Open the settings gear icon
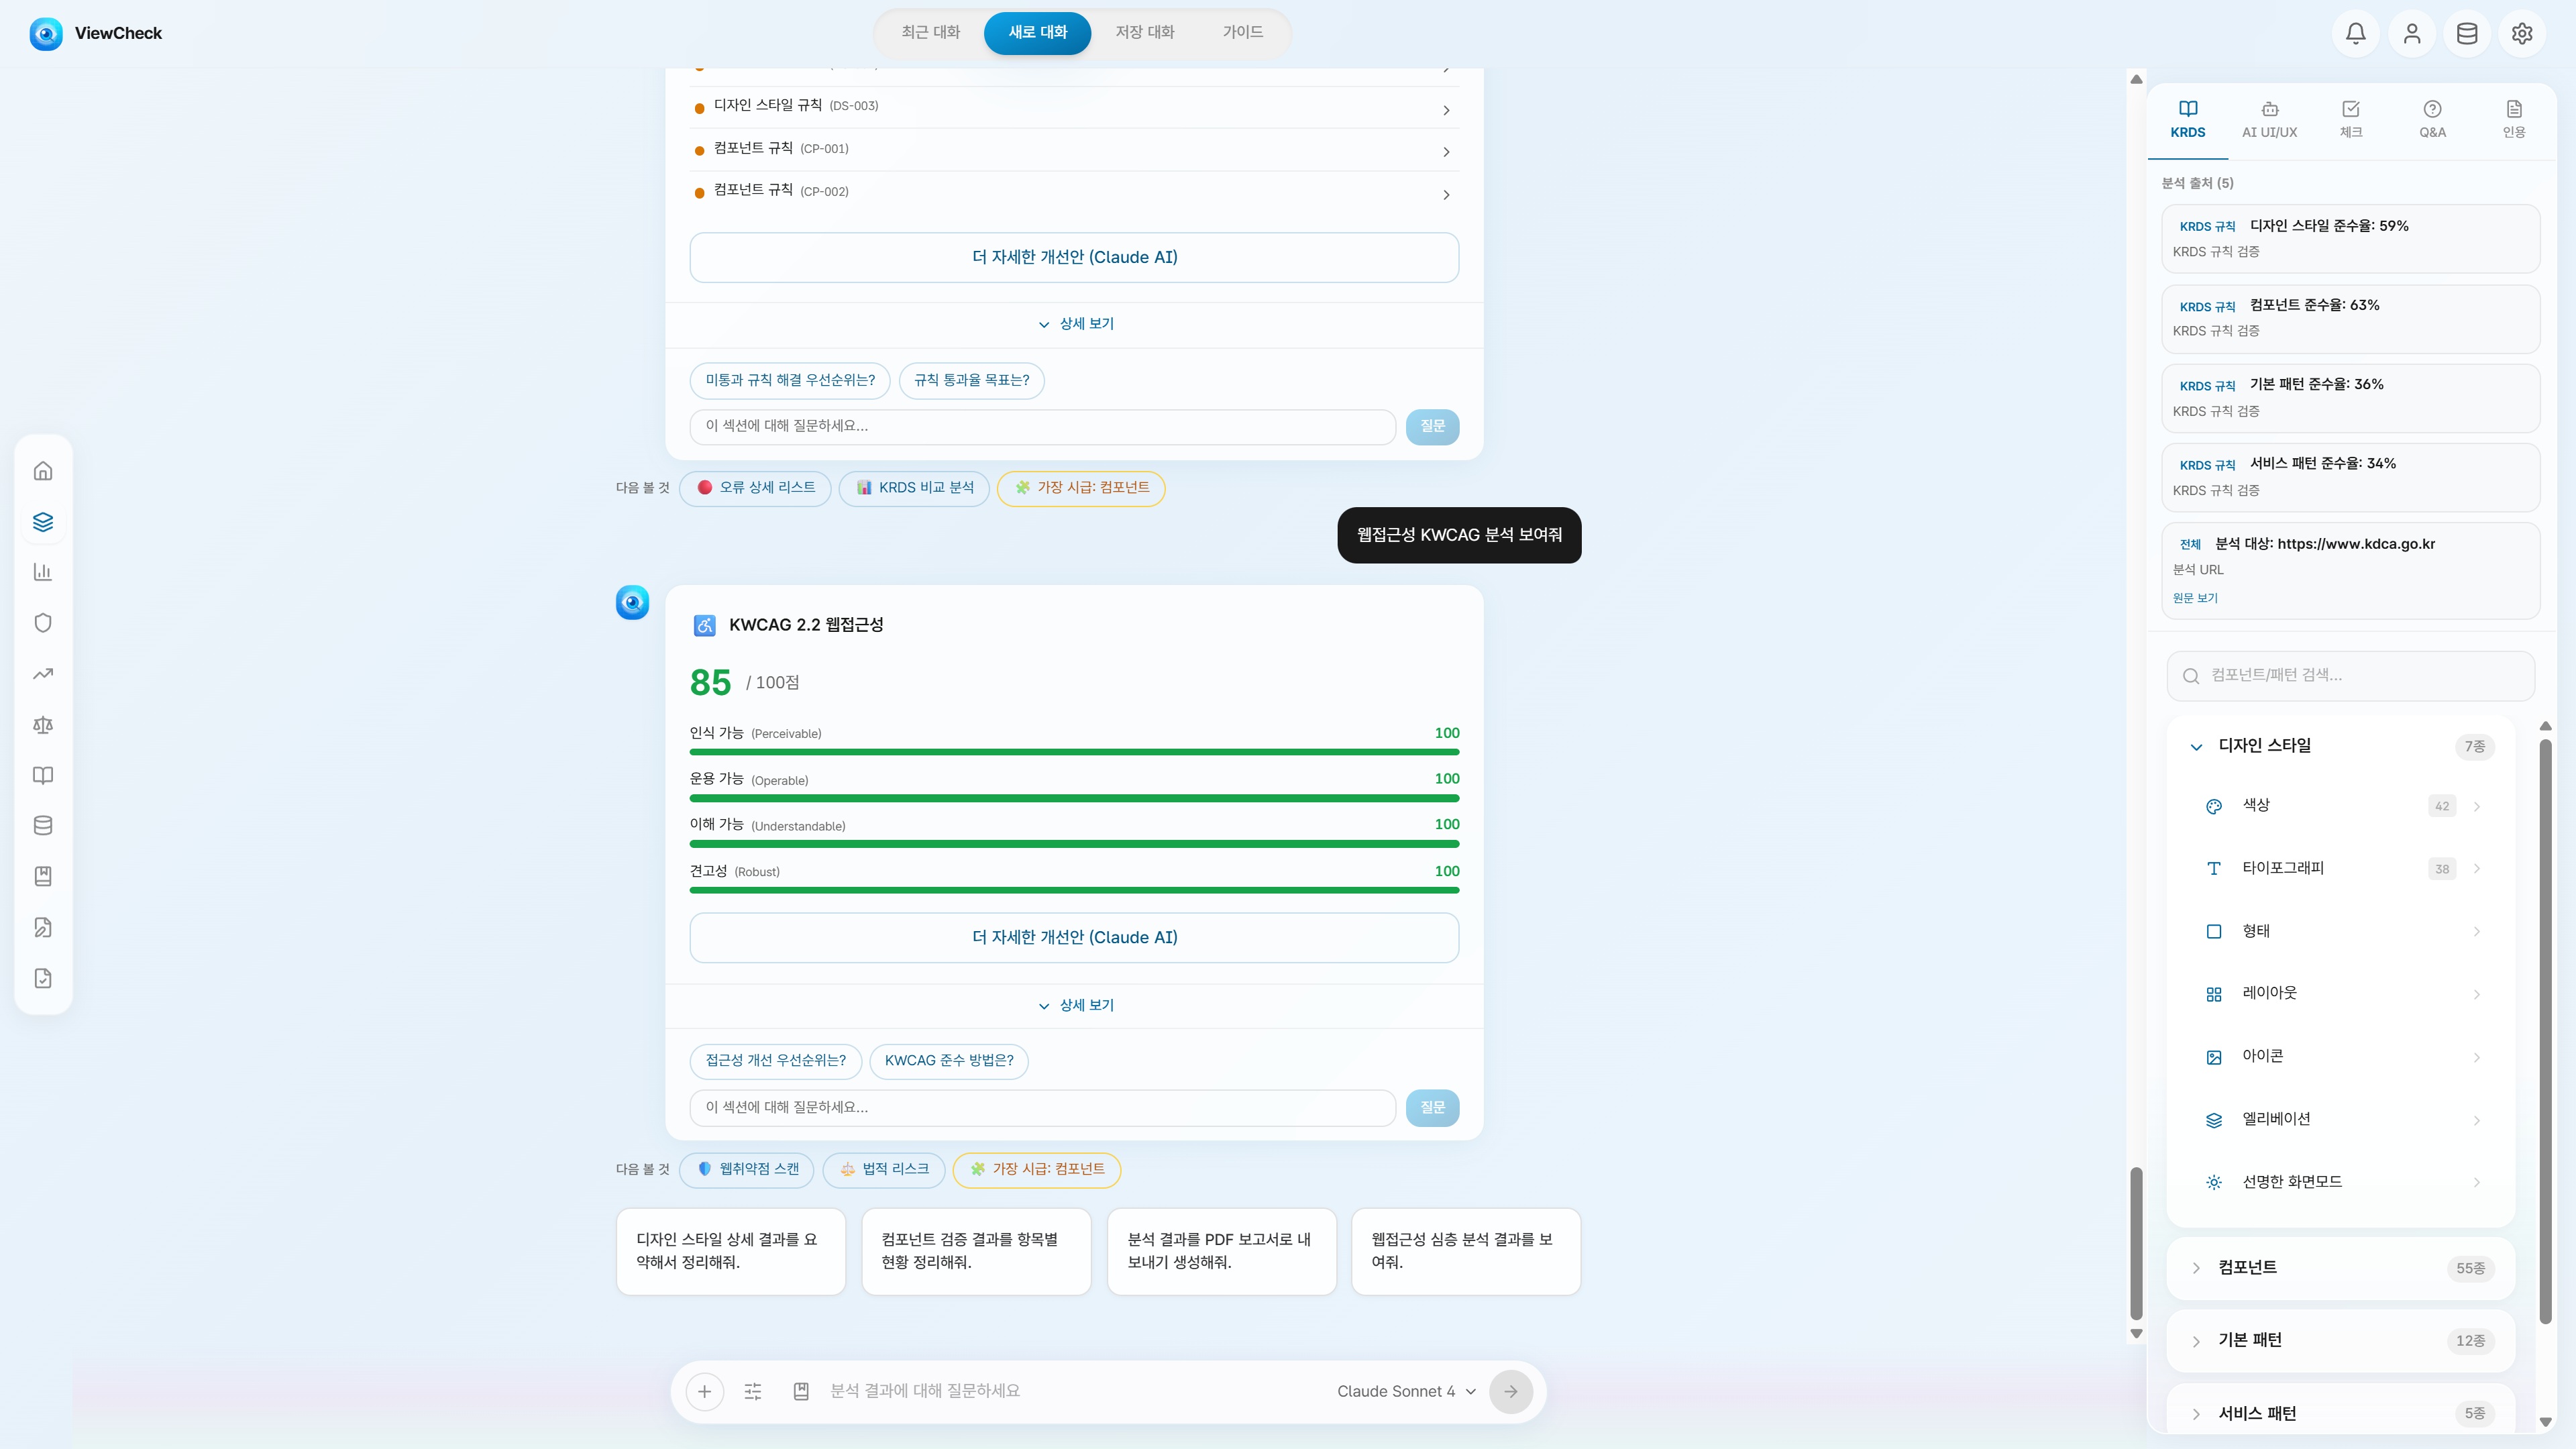 (x=2522, y=33)
